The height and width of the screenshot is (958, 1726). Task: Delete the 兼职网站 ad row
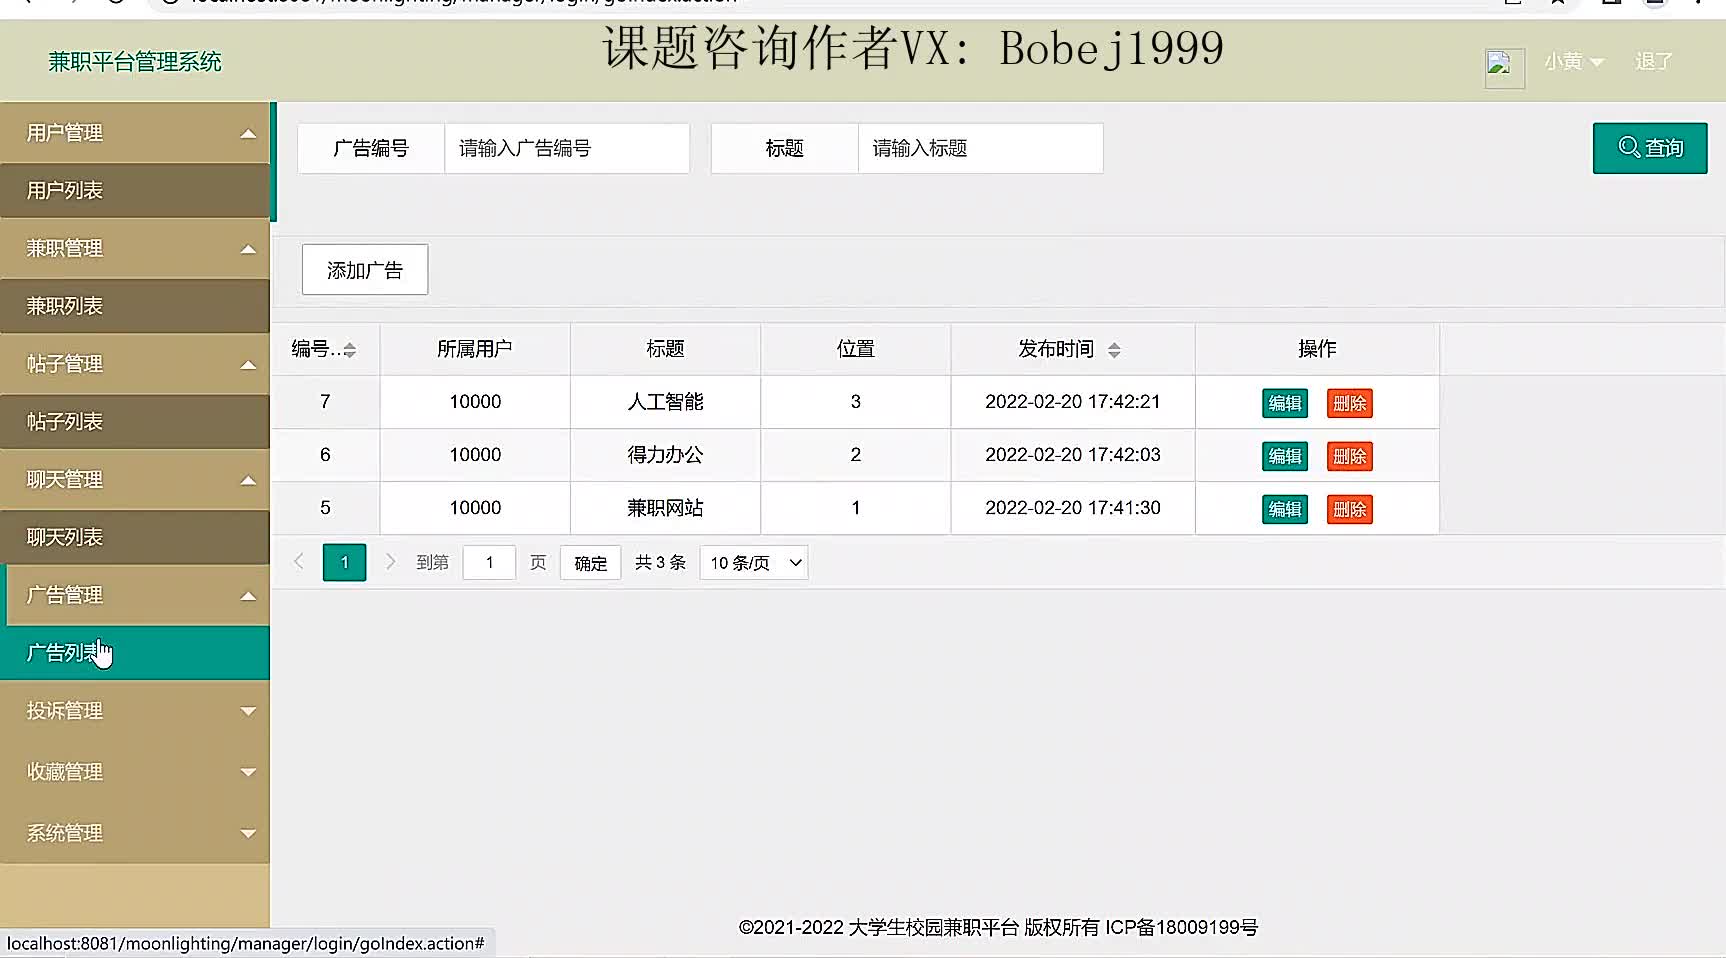click(x=1350, y=509)
